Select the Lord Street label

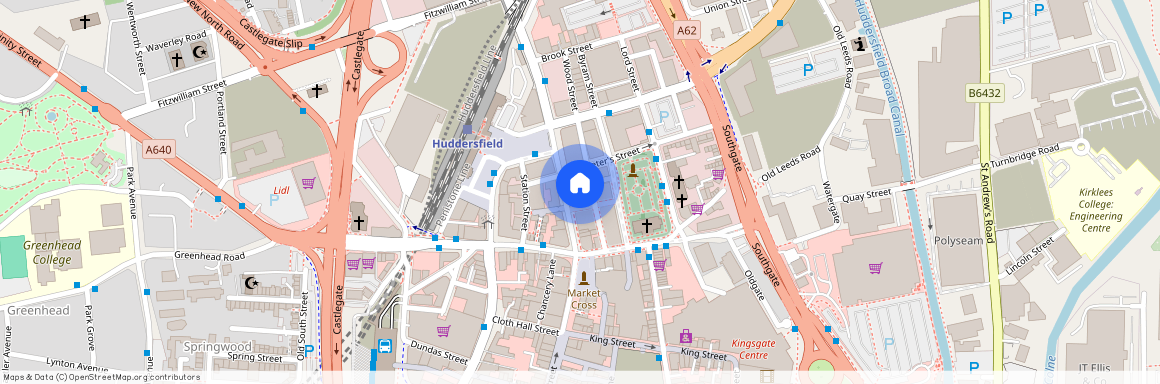pyautogui.click(x=629, y=70)
